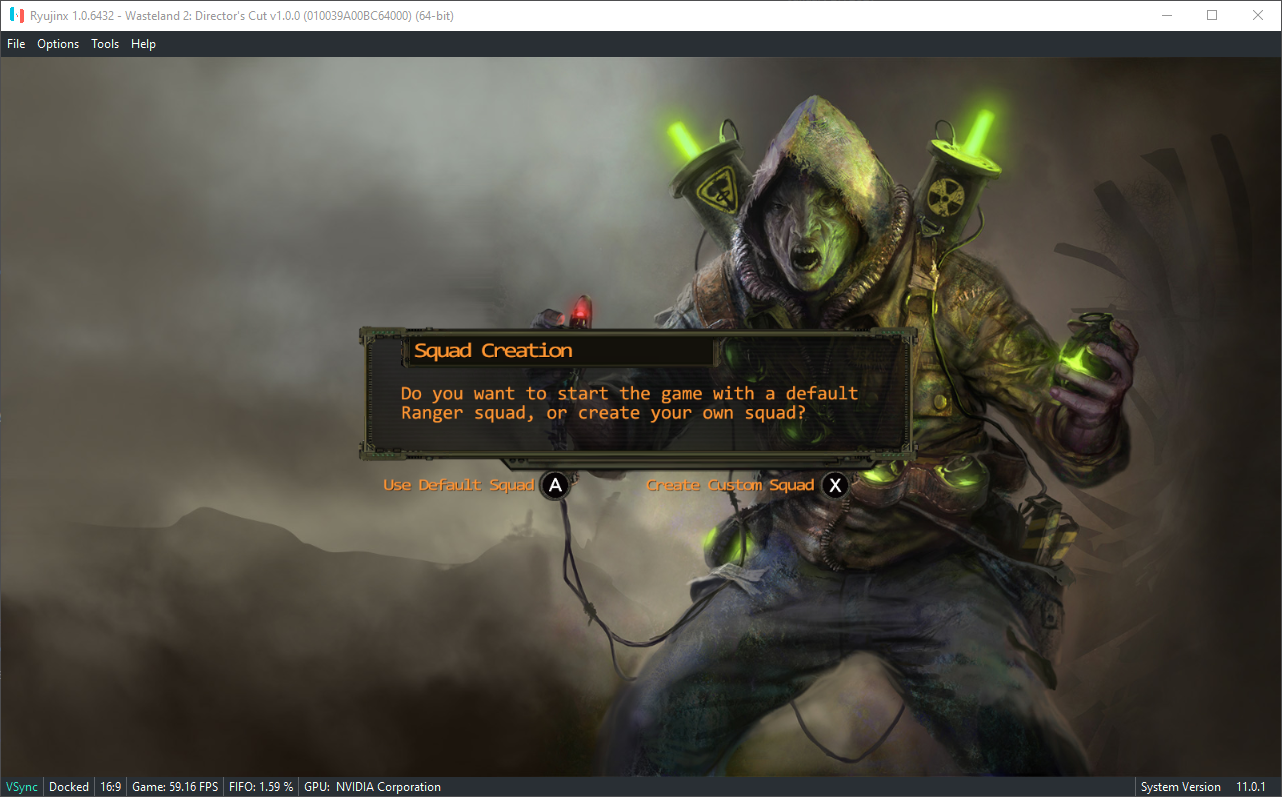Screen dimensions: 1282x797
Task: Toggle VSync in the status bar
Action: (22, 787)
